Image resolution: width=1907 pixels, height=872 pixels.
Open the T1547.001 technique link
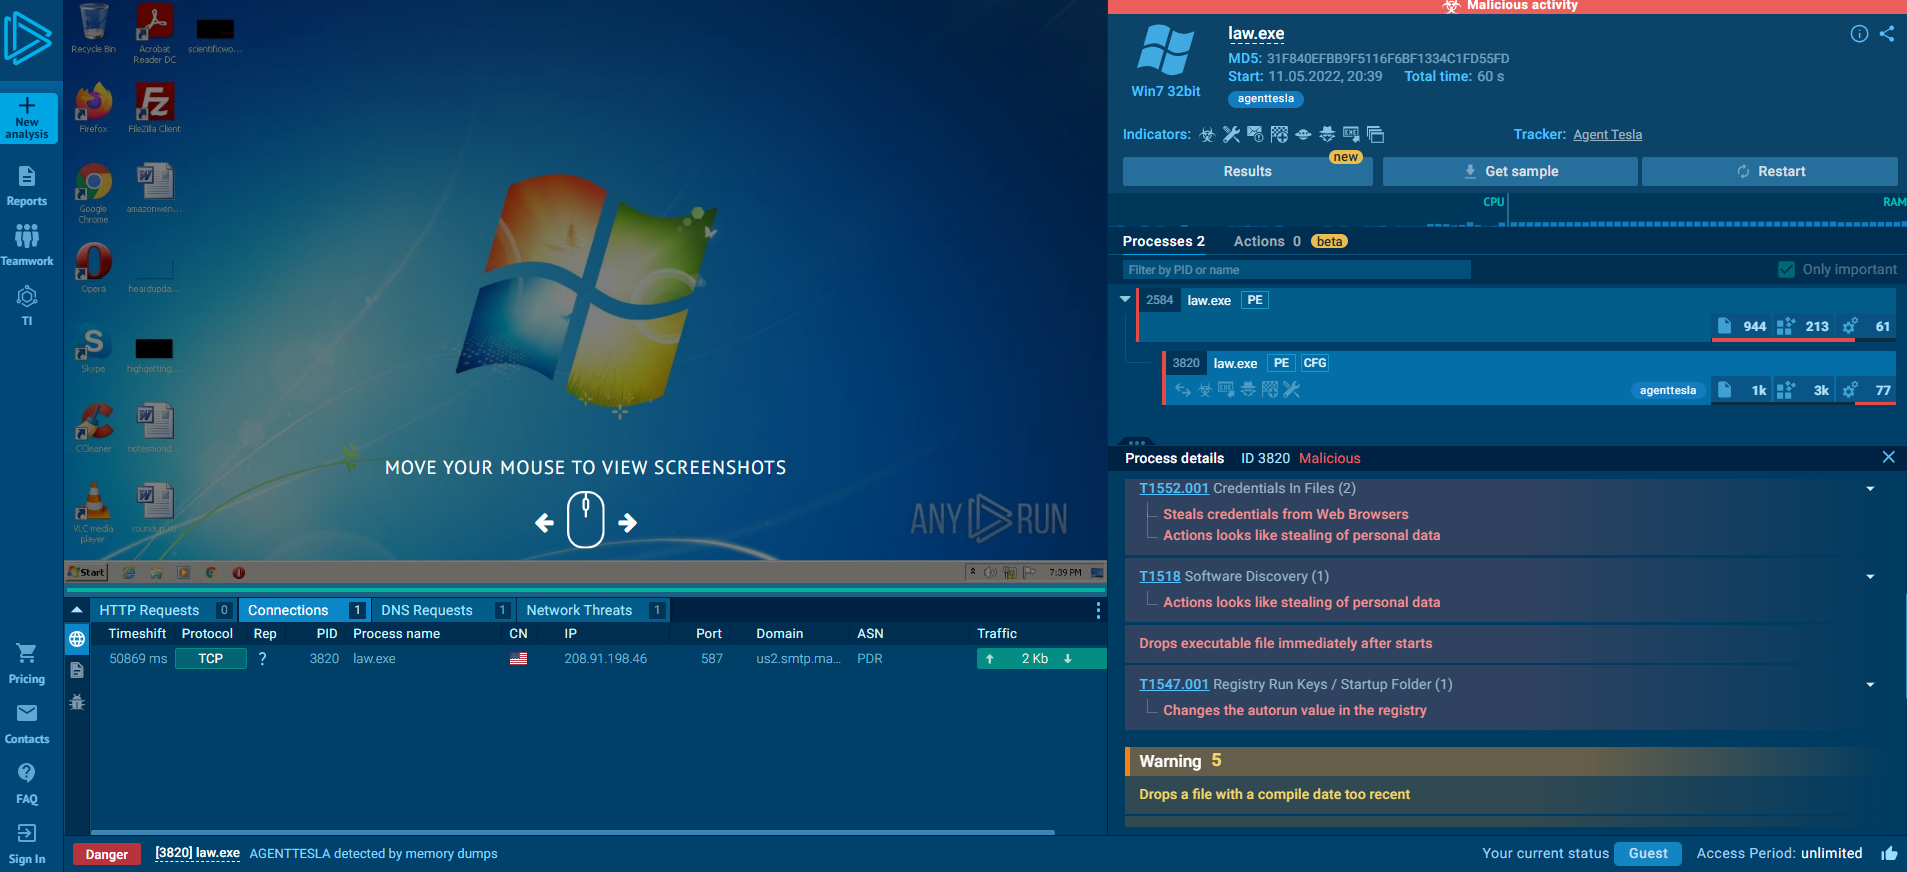[x=1174, y=685]
